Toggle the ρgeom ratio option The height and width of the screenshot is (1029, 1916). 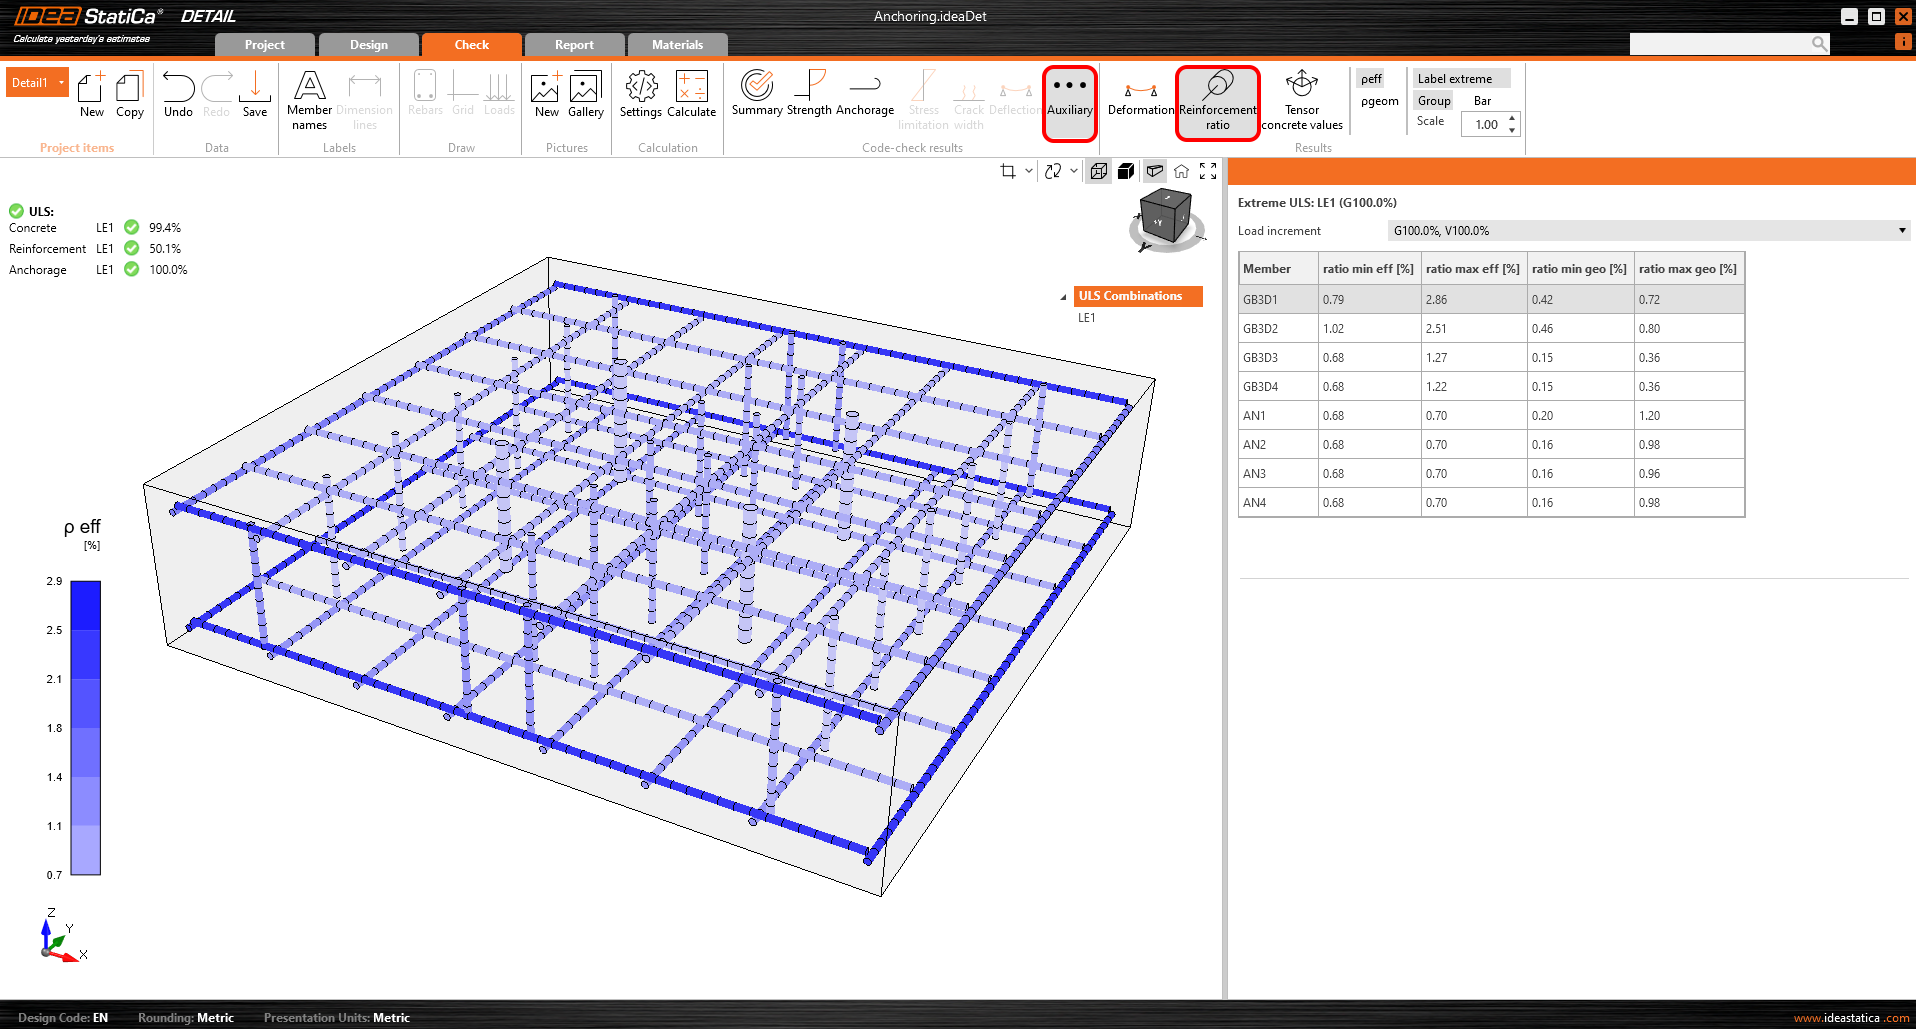point(1379,101)
